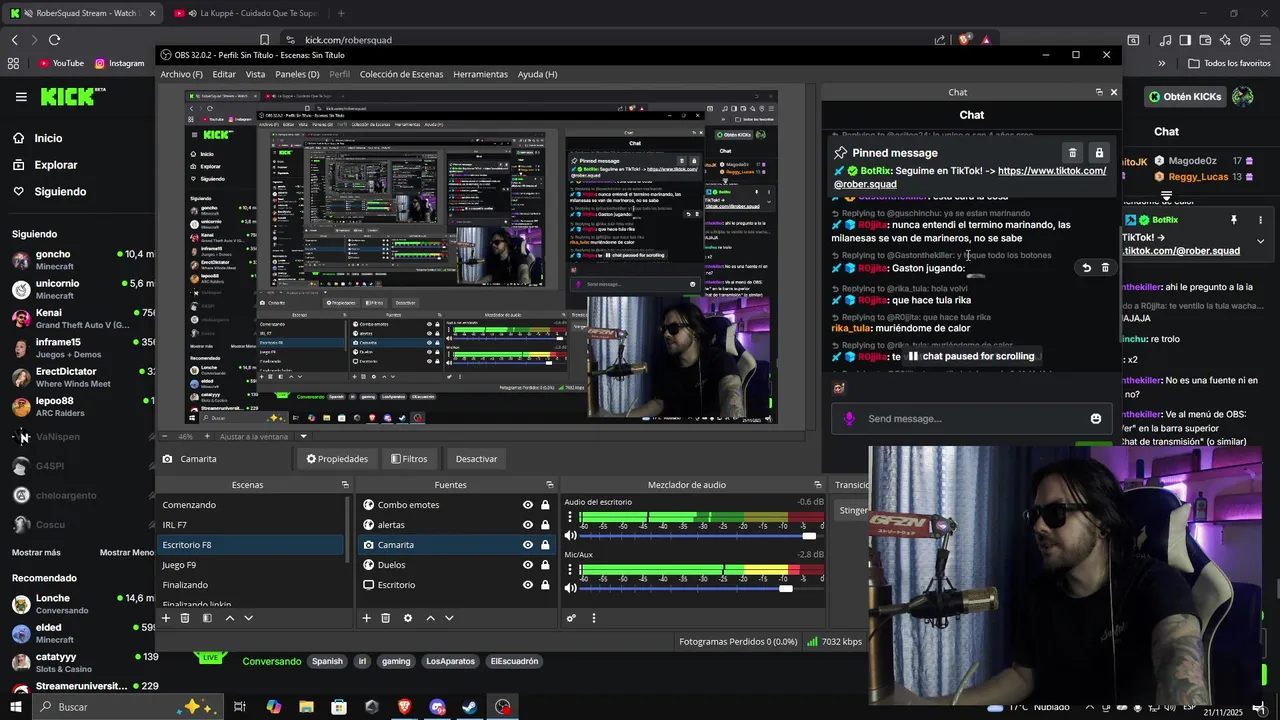The width and height of the screenshot is (1280, 720).
Task: Close the OBS Chat dock
Action: pyautogui.click(x=1114, y=92)
